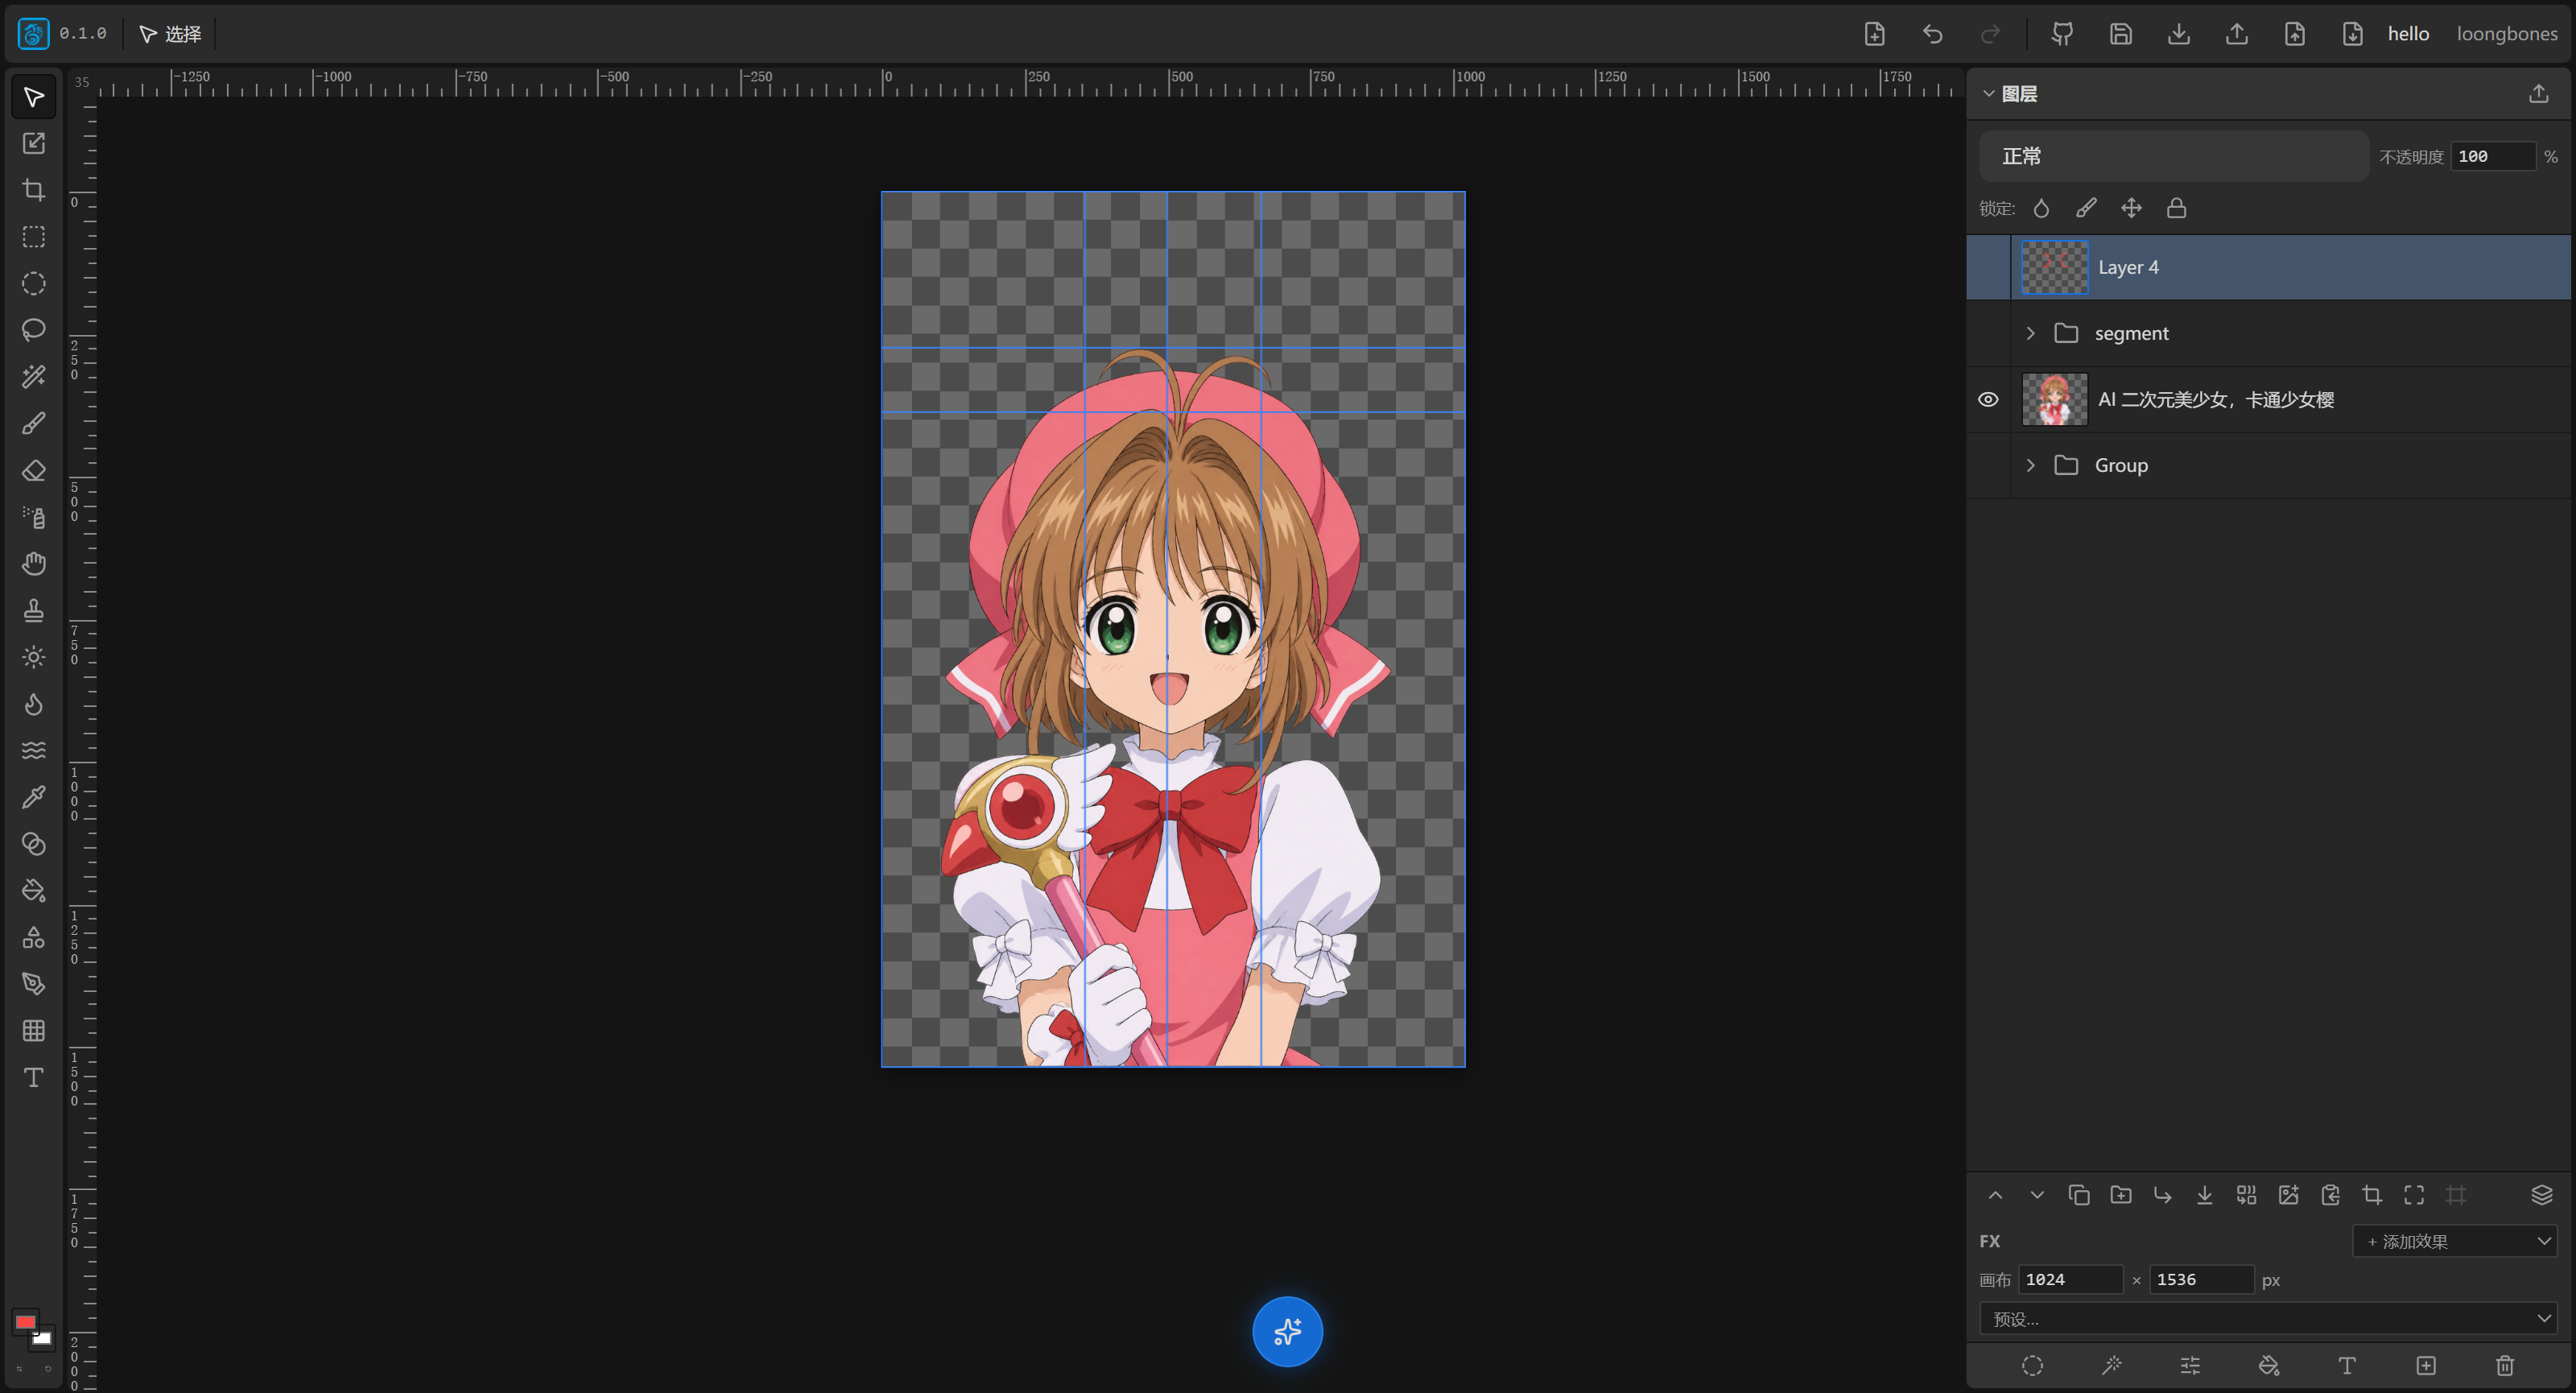Open the 正常 blend mode dropdown

point(2173,156)
